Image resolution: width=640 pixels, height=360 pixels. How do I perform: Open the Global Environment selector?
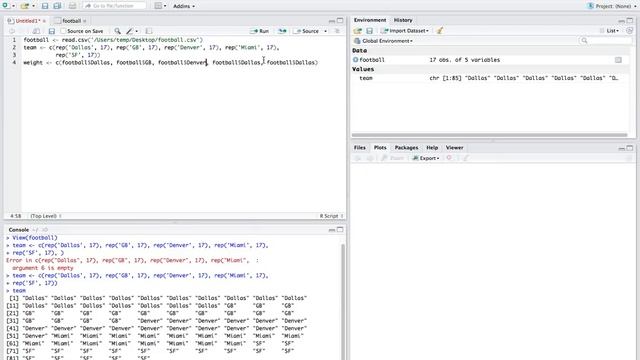pos(384,41)
